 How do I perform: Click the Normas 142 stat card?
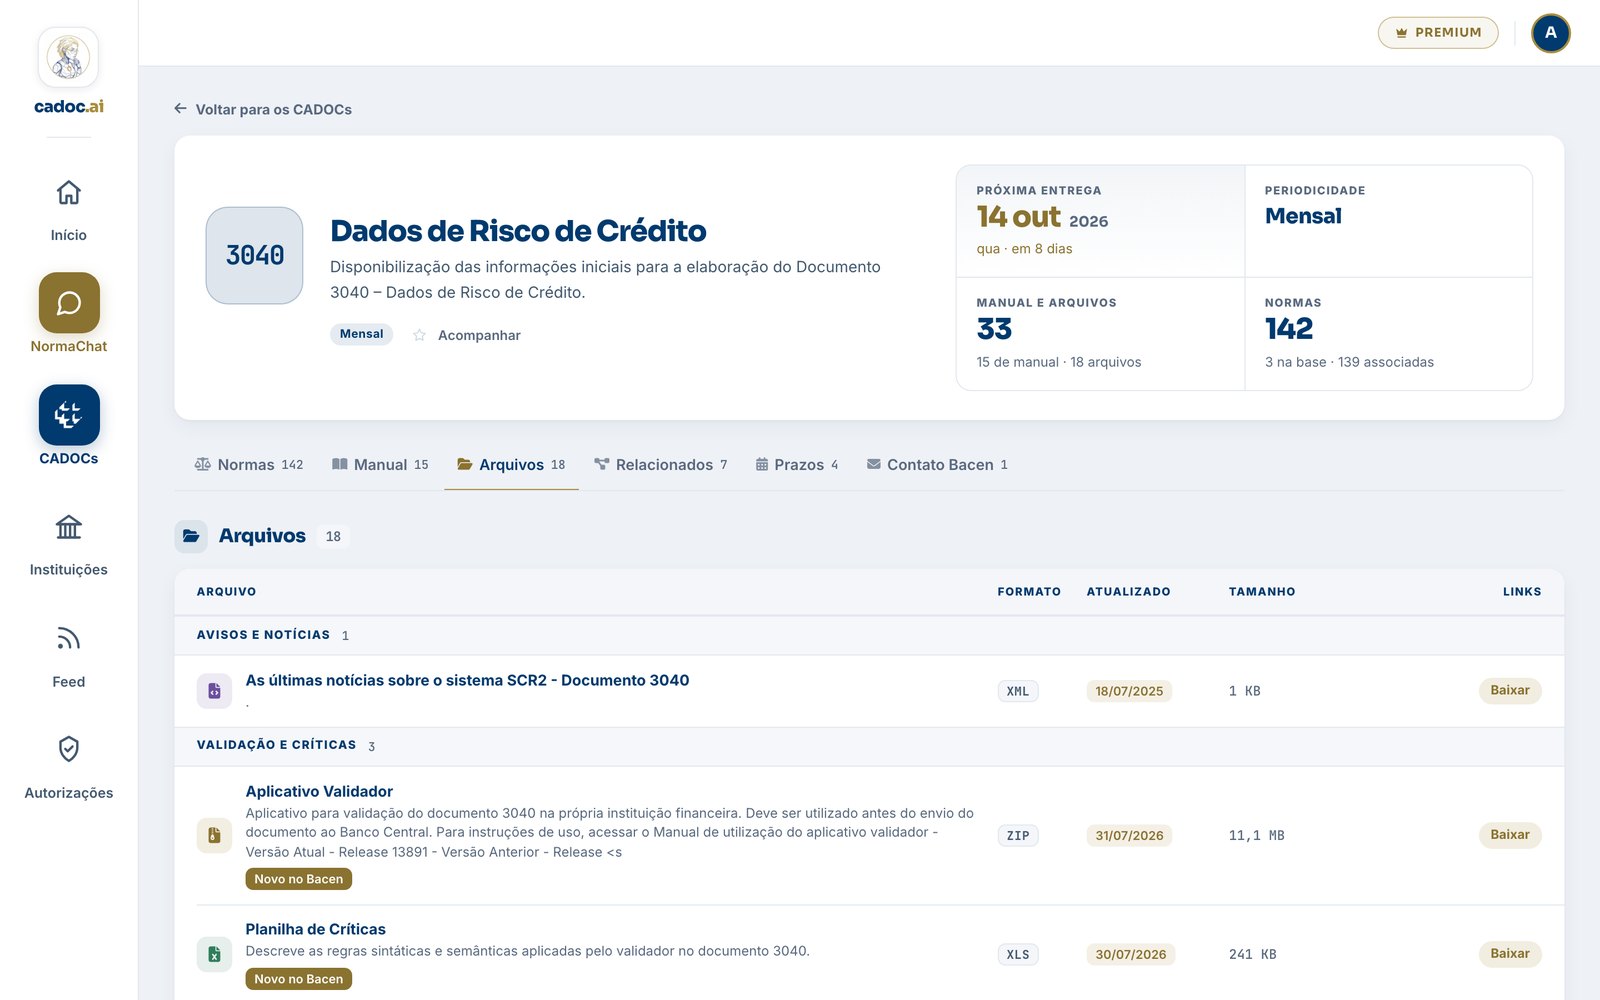pyautogui.click(x=1389, y=334)
